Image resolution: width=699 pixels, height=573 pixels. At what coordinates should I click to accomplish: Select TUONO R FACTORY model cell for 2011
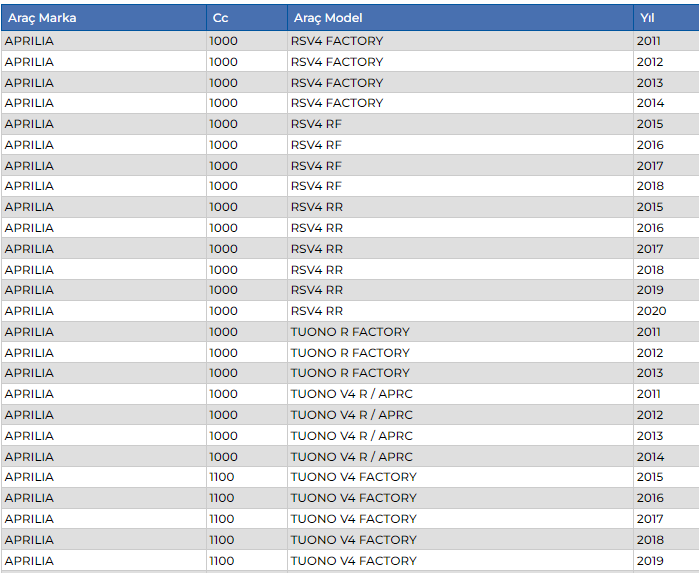[x=350, y=332]
